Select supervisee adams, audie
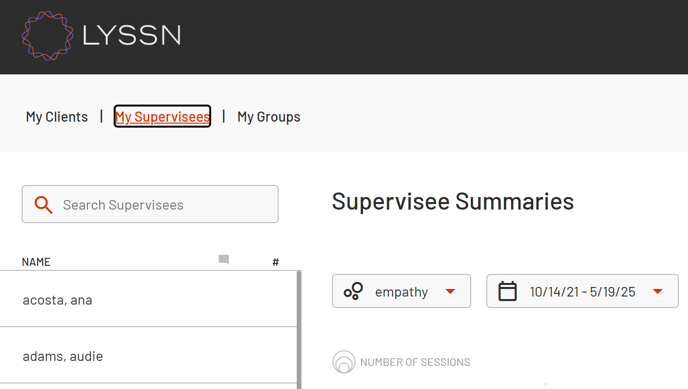 point(148,355)
